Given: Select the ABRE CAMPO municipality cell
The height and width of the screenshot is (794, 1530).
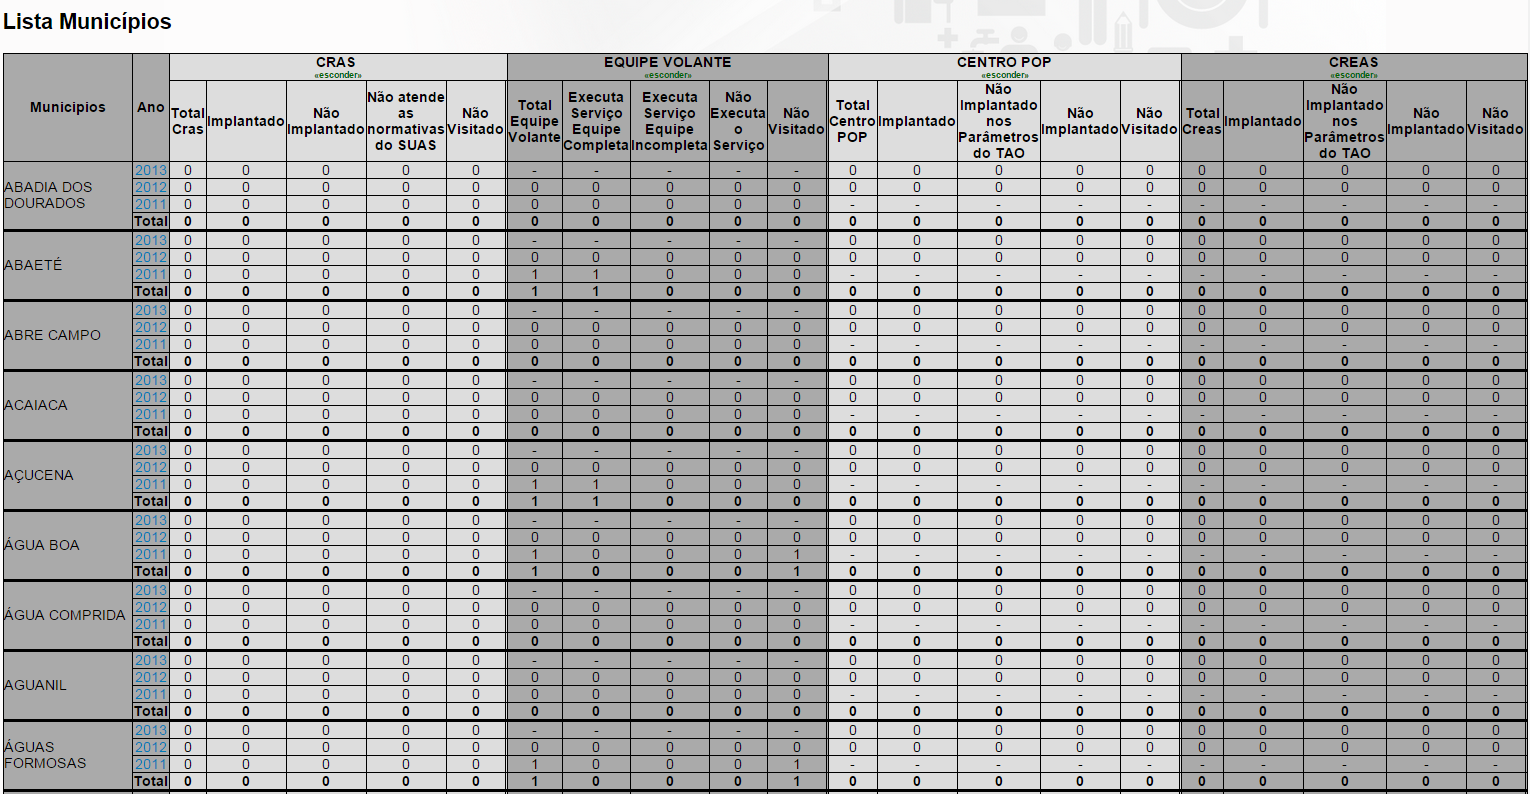Looking at the screenshot, I should click(x=68, y=335).
